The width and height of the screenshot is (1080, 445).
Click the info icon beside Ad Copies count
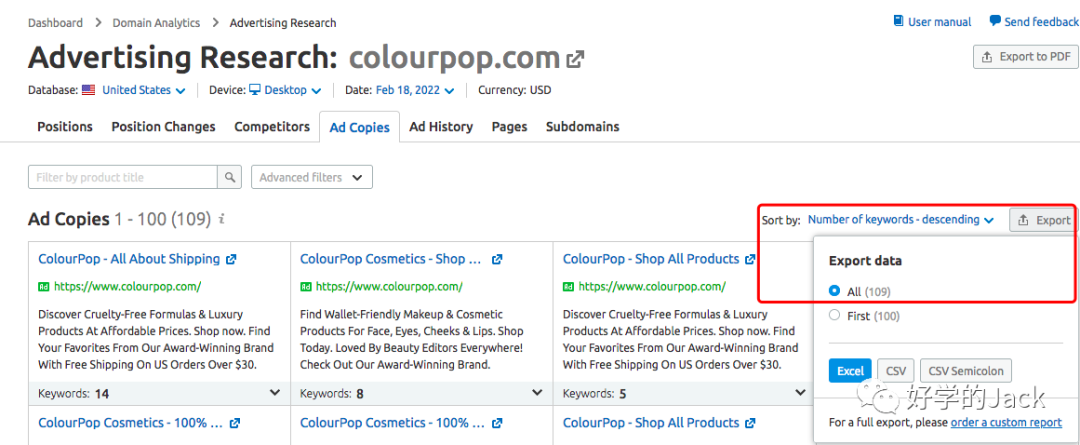tap(221, 219)
